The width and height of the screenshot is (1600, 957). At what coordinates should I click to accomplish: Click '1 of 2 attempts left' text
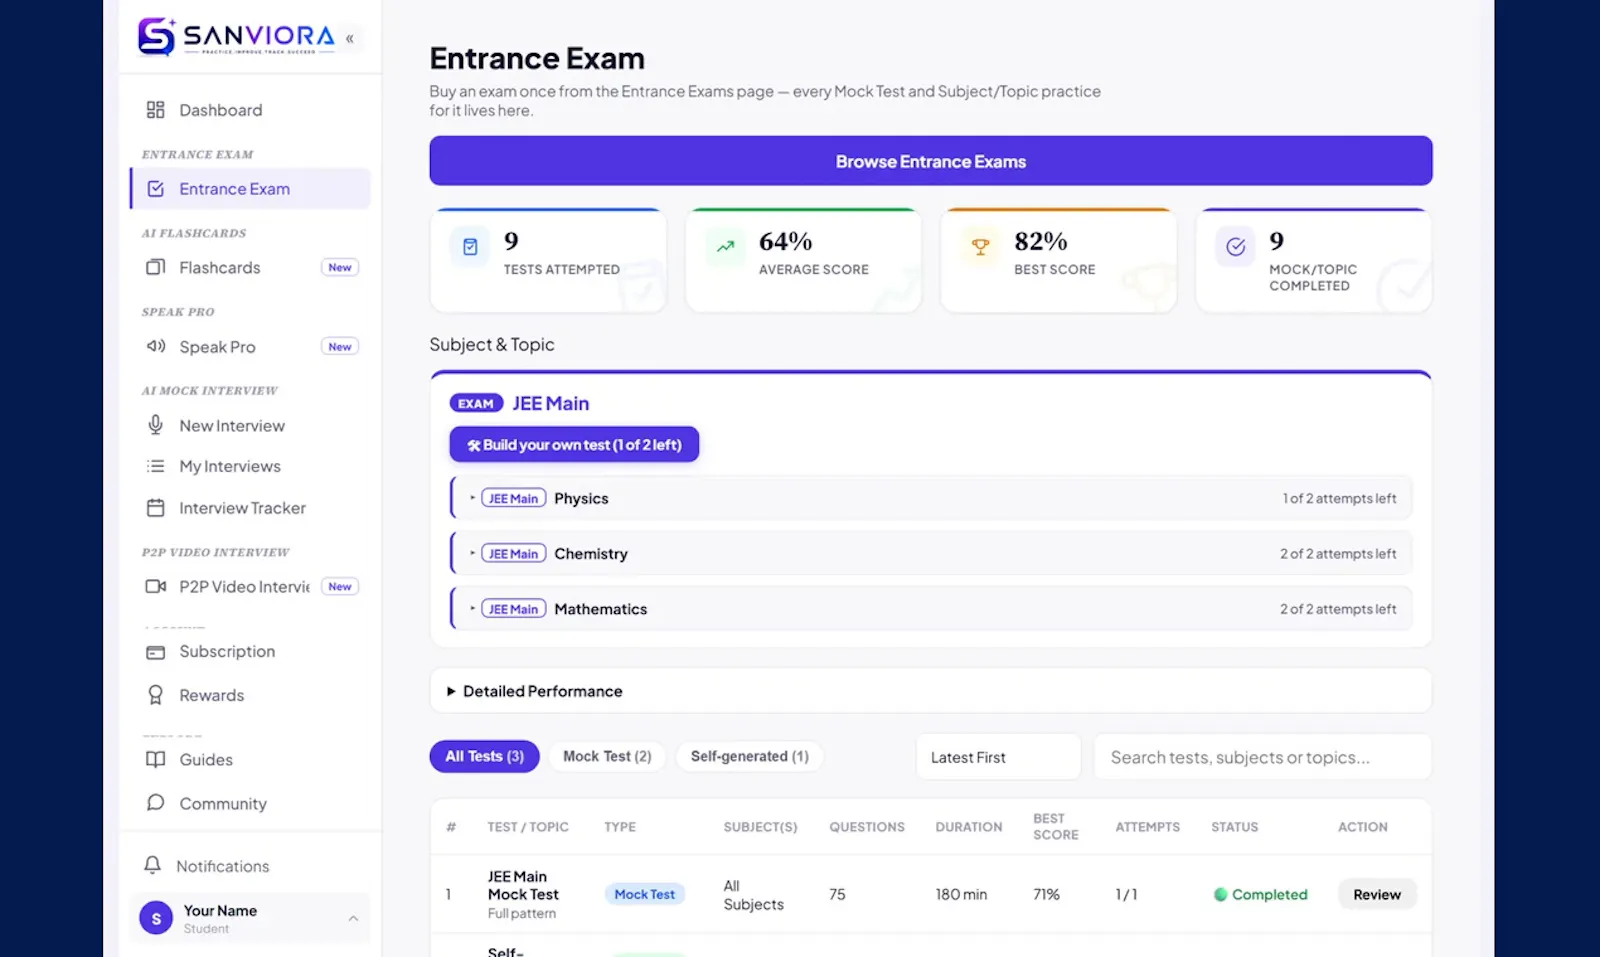(x=1339, y=498)
